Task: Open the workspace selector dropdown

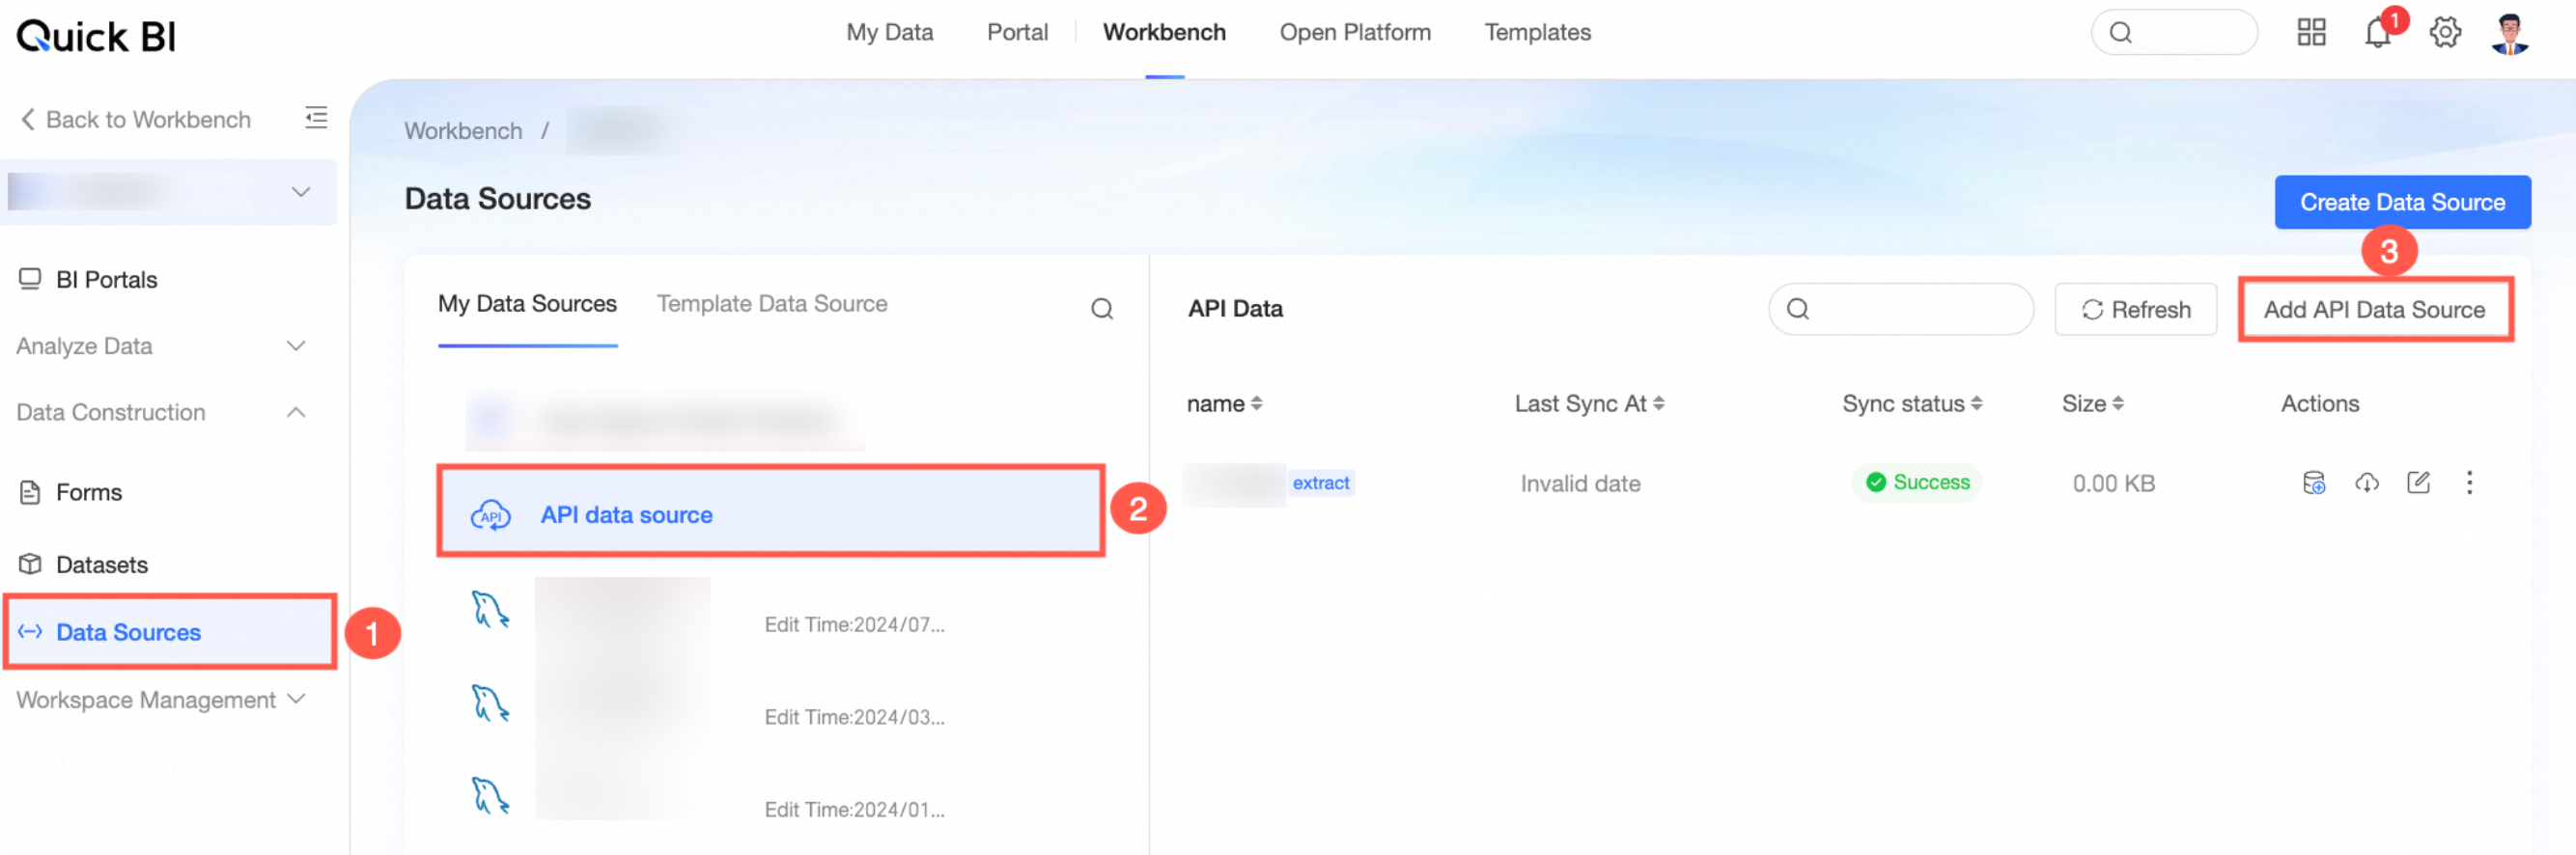Action: tap(169, 192)
